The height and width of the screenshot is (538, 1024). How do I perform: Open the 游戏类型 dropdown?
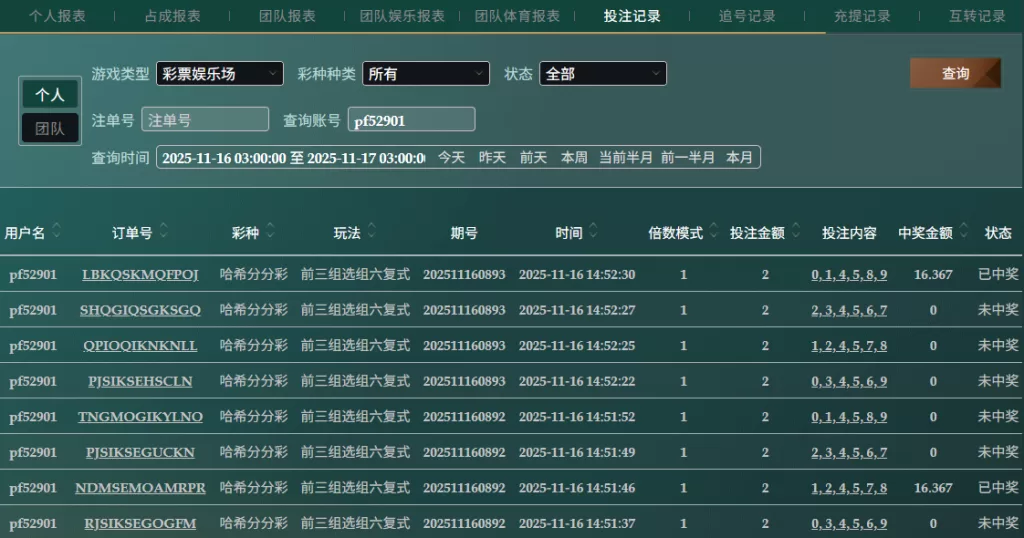click(219, 74)
